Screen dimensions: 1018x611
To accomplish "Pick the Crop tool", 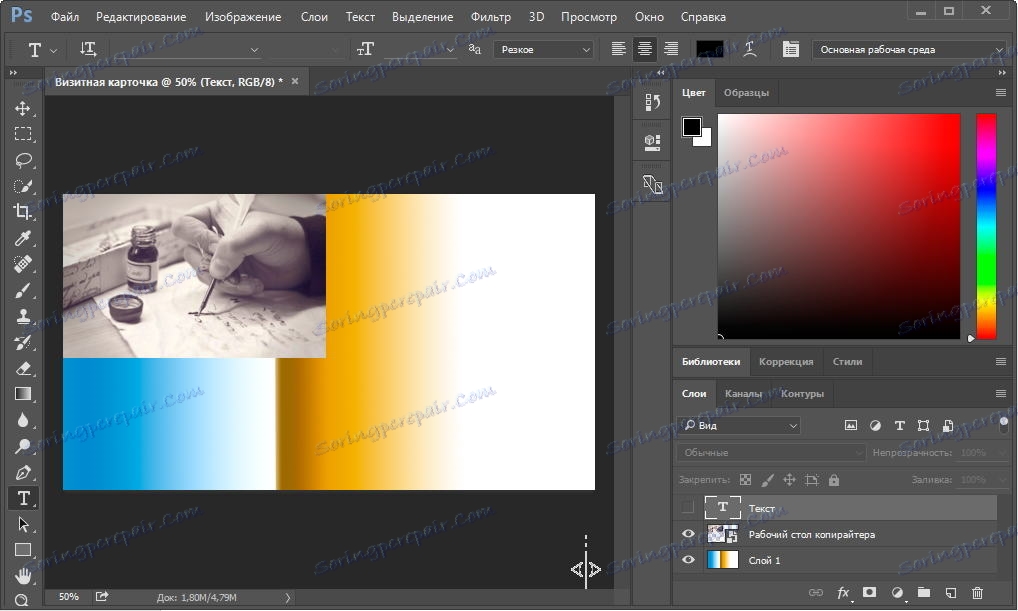I will tap(23, 212).
